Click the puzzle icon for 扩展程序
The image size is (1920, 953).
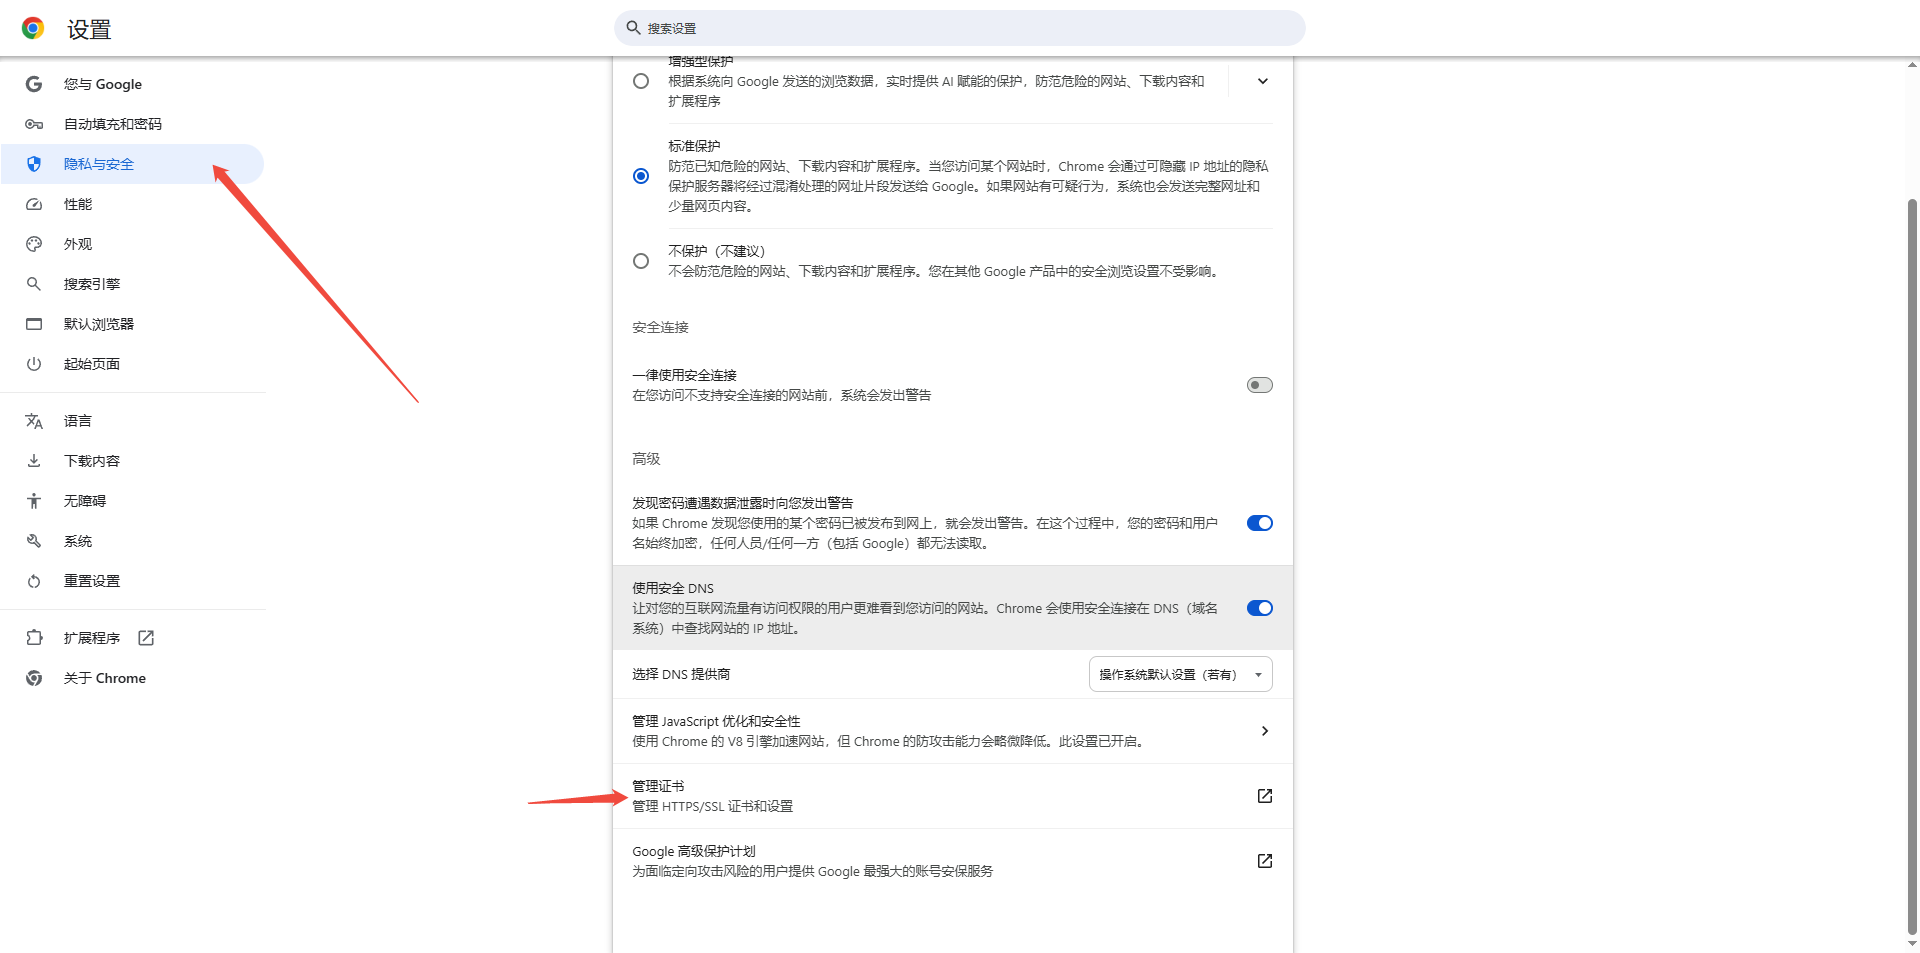pos(34,638)
